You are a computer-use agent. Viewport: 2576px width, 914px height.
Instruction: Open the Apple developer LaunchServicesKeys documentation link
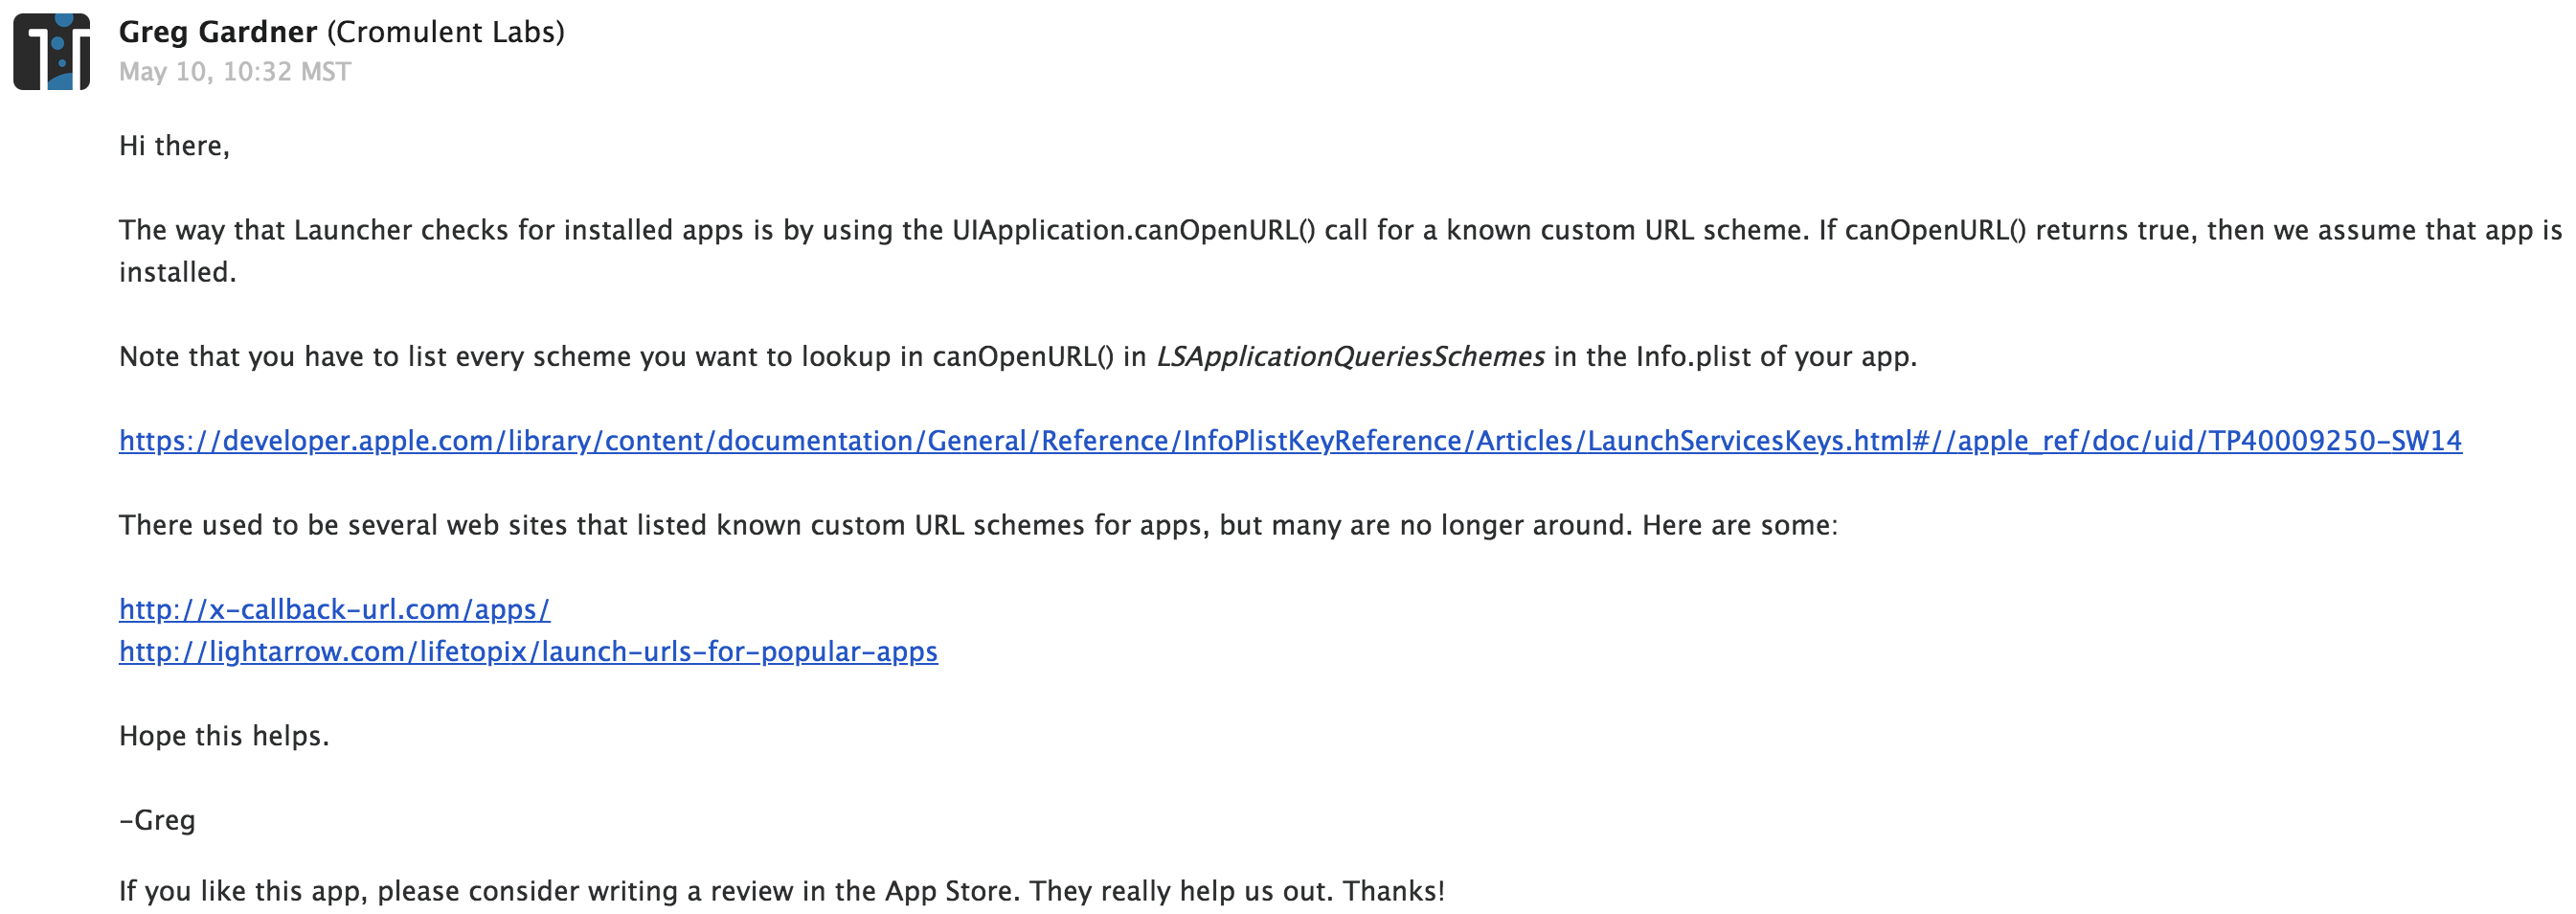click(x=1290, y=441)
